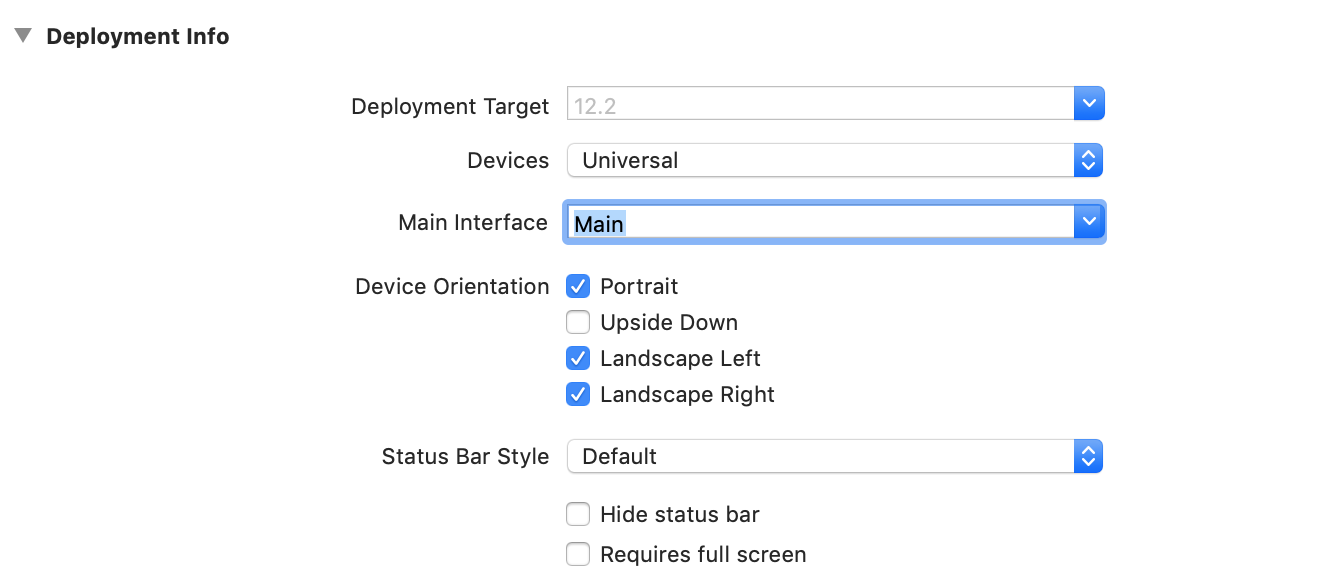This screenshot has height=588, width=1324.
Task: Expand the Main Interface combo box arrow
Action: (1089, 222)
